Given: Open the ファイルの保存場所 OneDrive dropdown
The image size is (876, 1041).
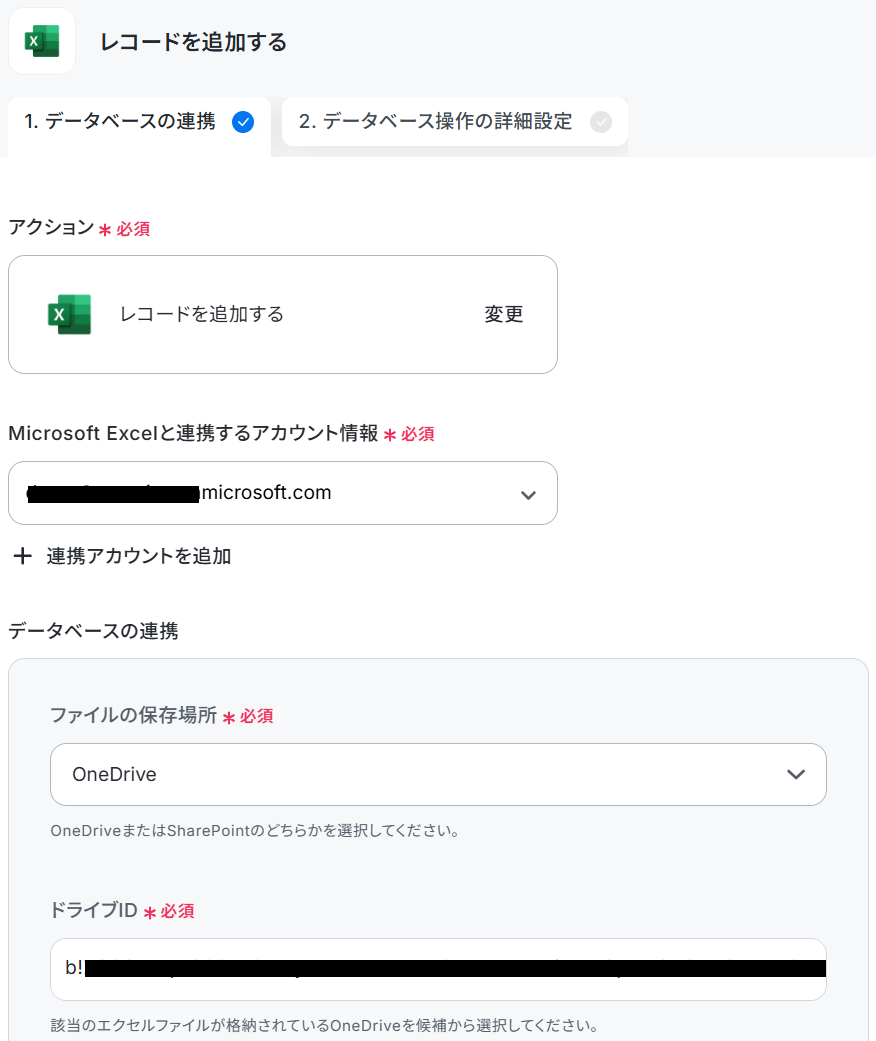Looking at the screenshot, I should pyautogui.click(x=438, y=774).
